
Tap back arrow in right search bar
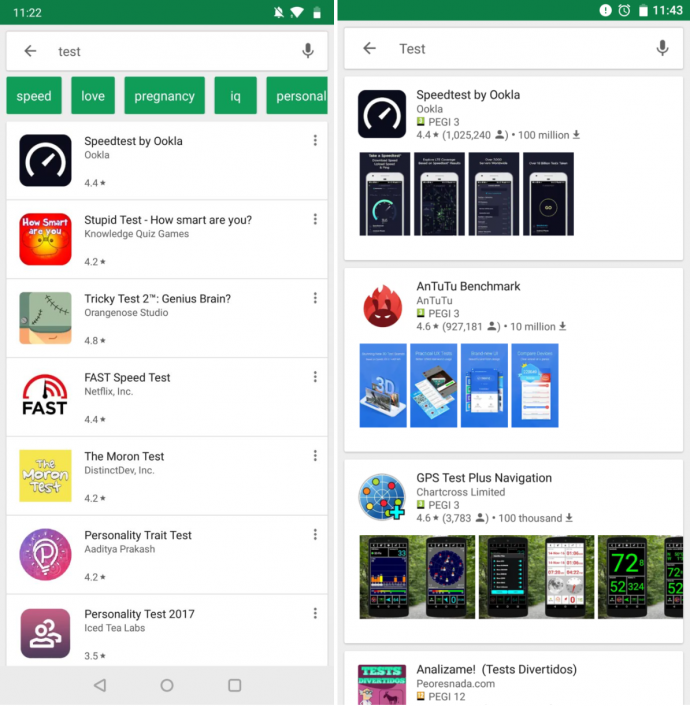click(369, 48)
